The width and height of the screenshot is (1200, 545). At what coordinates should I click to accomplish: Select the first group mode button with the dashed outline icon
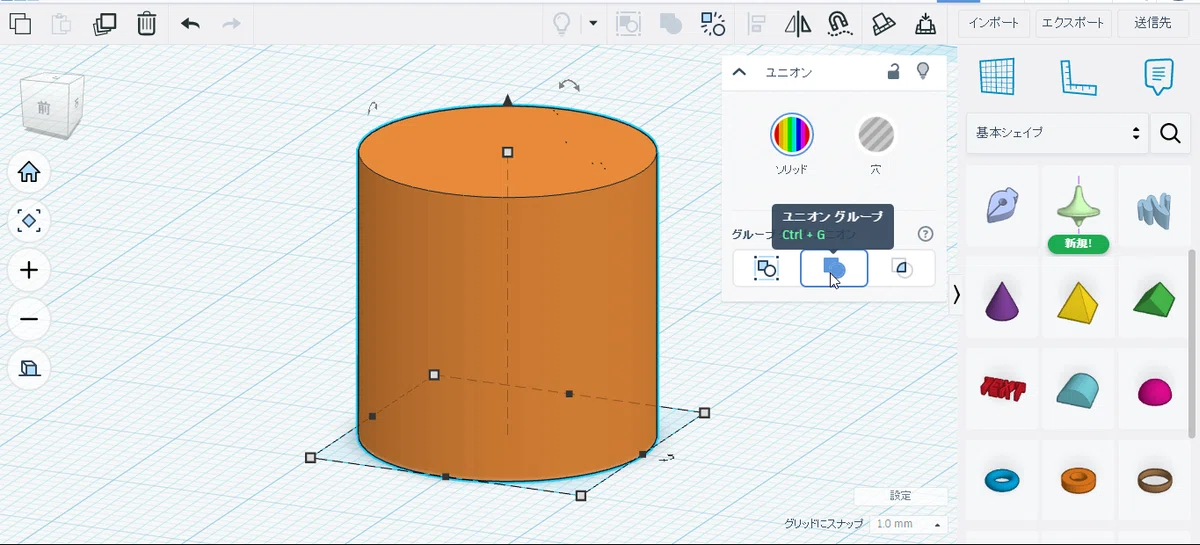(x=766, y=268)
